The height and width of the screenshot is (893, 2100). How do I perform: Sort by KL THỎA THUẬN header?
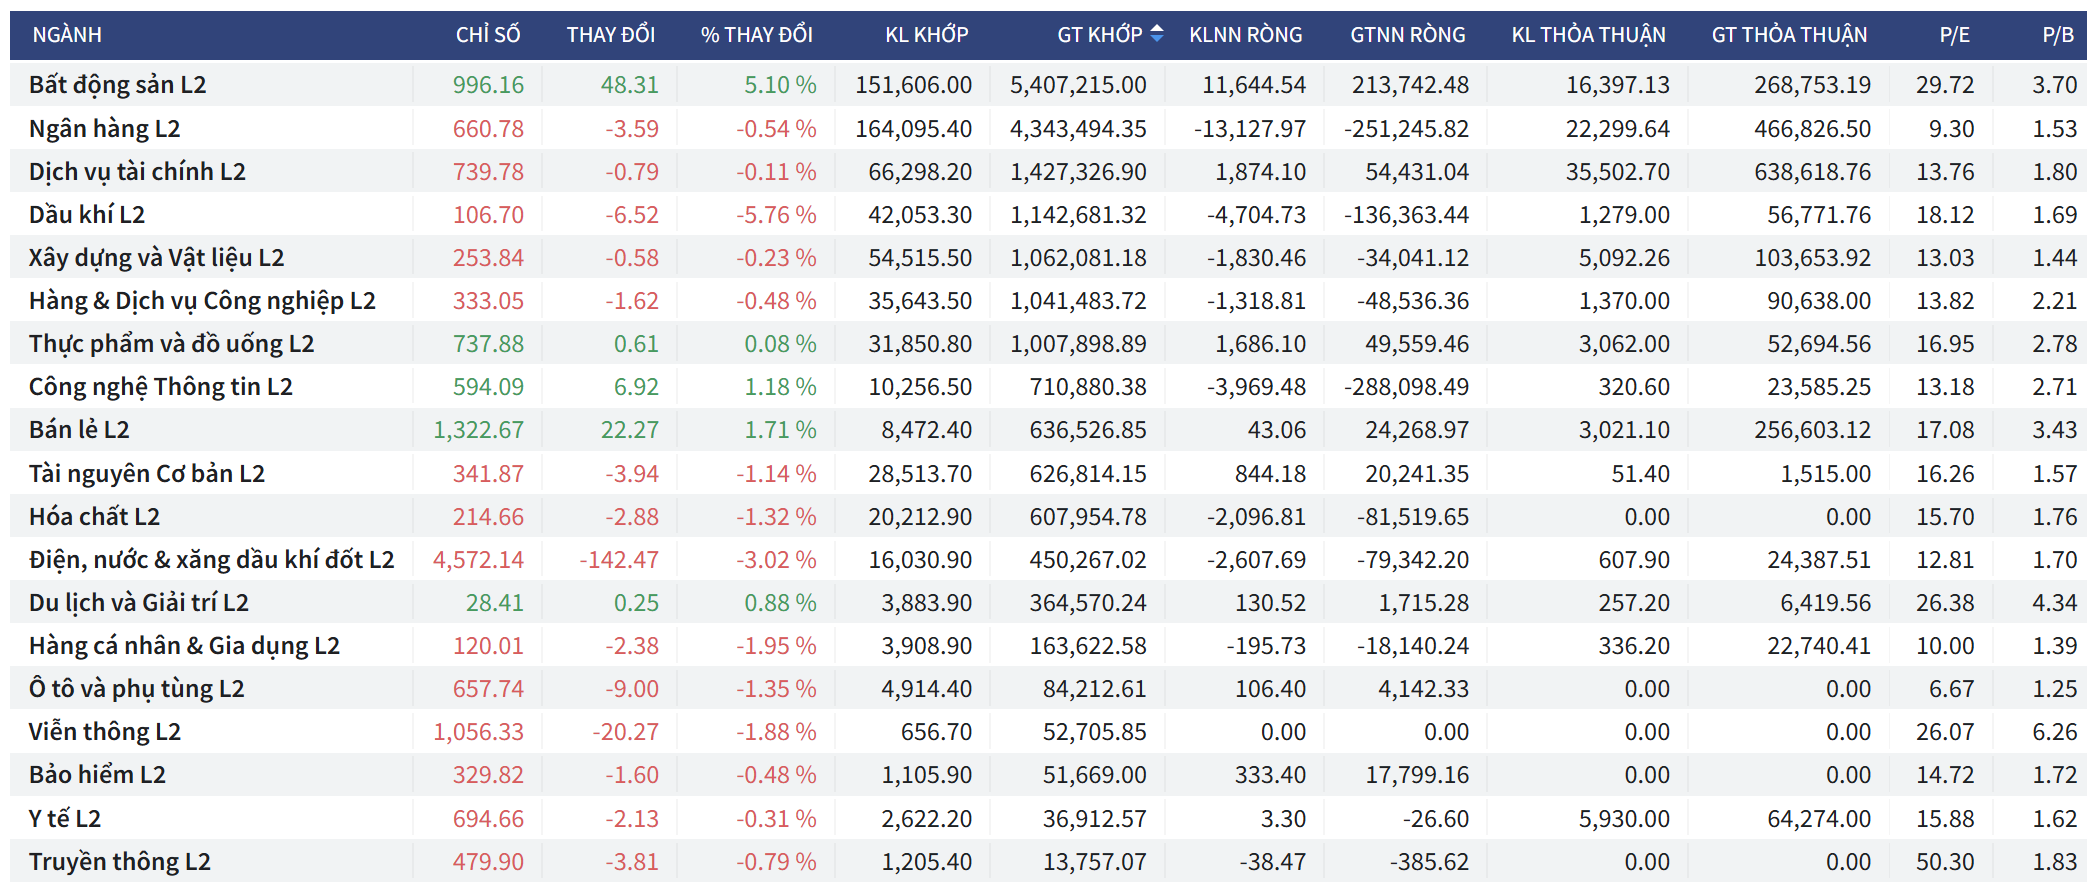(1588, 35)
